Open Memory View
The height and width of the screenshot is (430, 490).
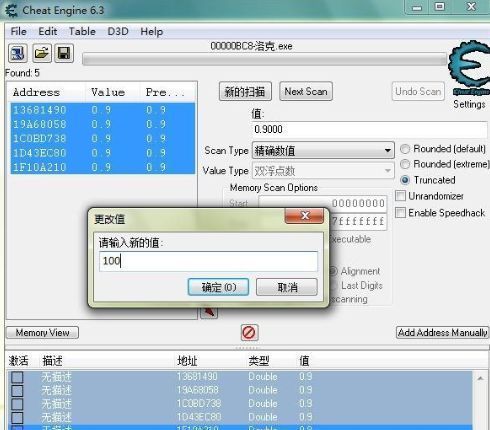coord(42,333)
